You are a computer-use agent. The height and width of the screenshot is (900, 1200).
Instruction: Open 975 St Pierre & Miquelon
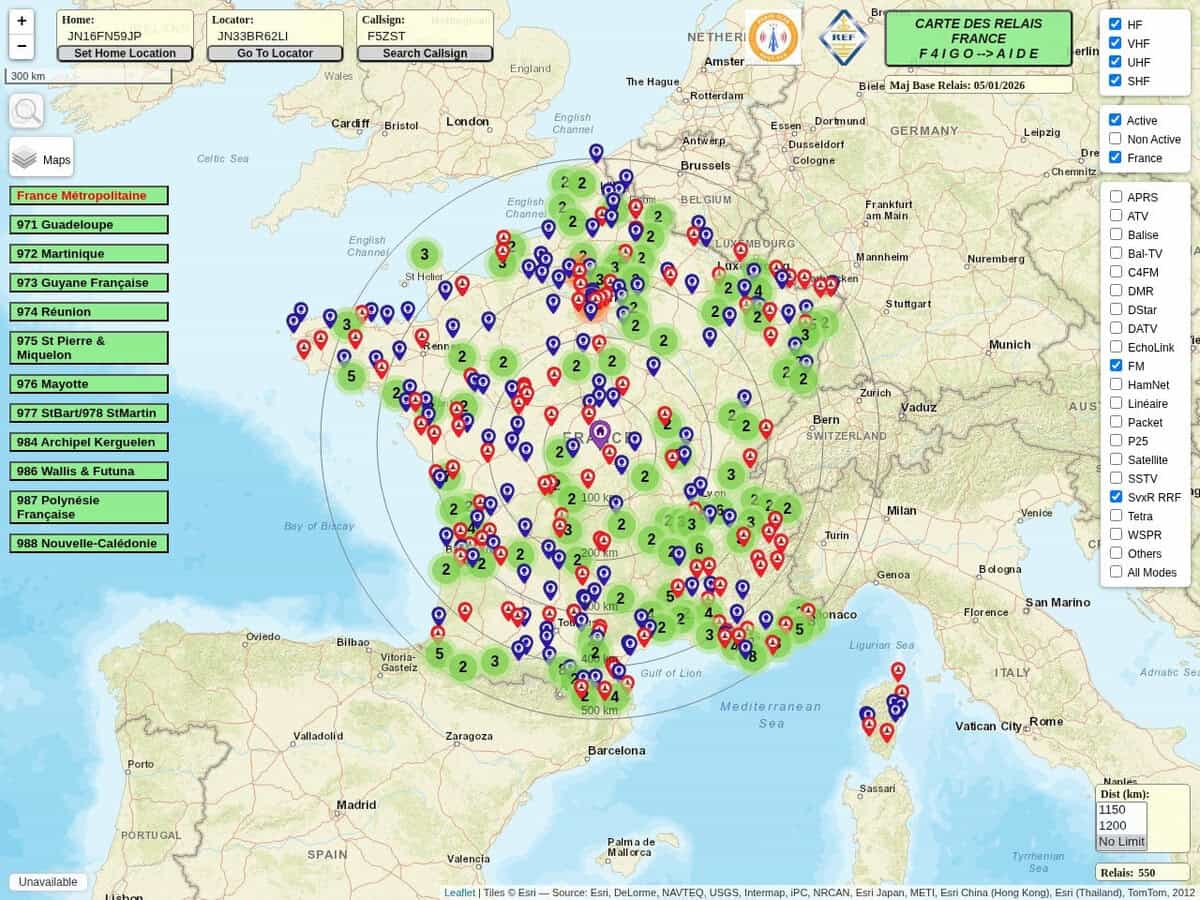(x=89, y=347)
